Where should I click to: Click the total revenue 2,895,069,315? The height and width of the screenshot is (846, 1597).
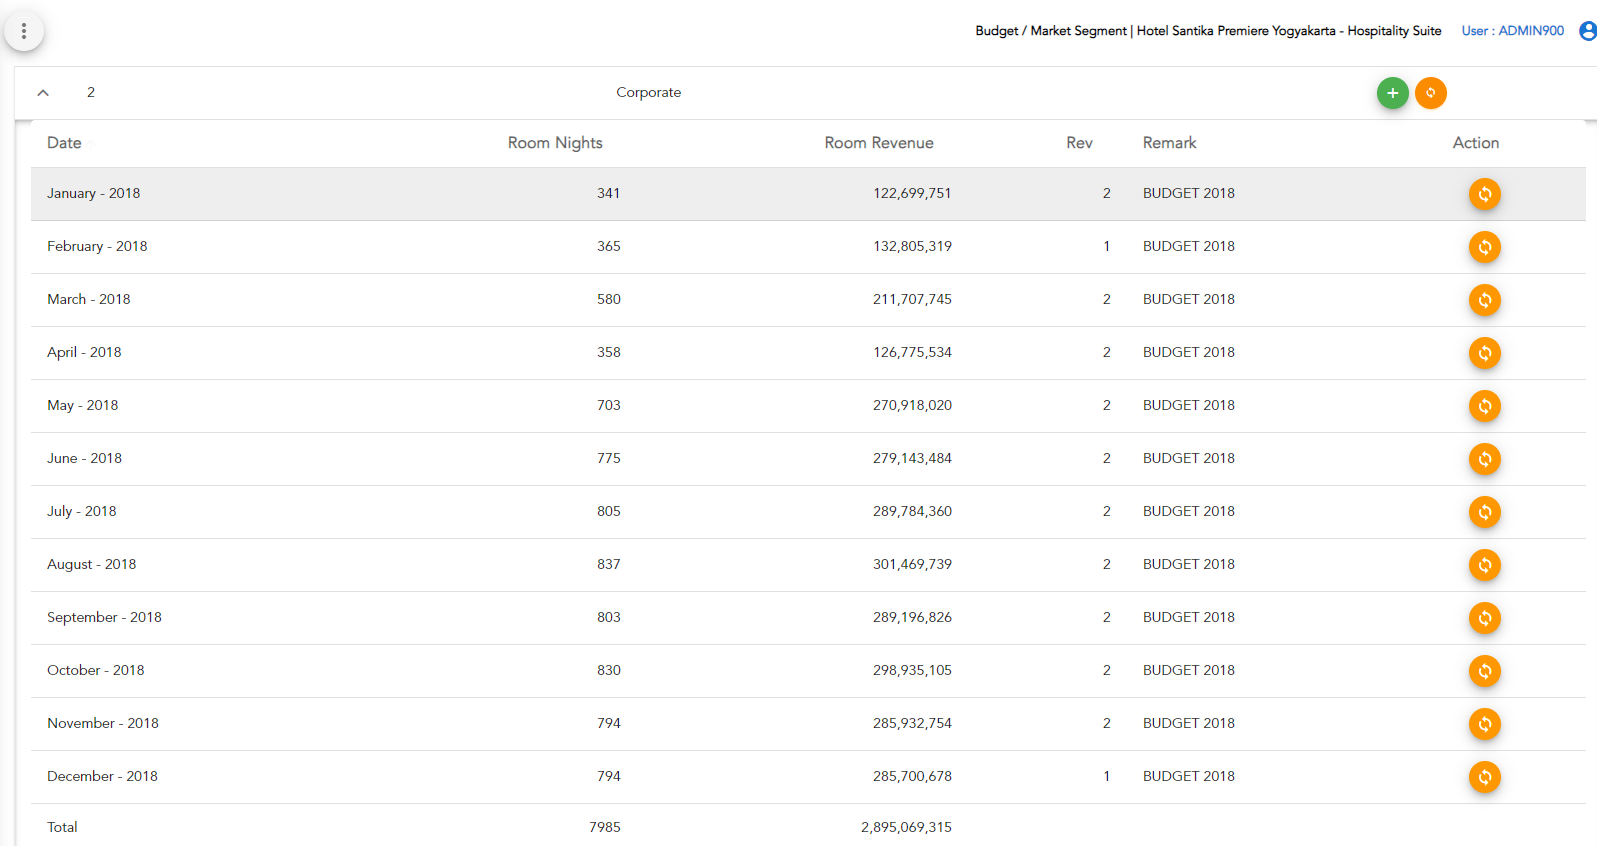click(906, 827)
